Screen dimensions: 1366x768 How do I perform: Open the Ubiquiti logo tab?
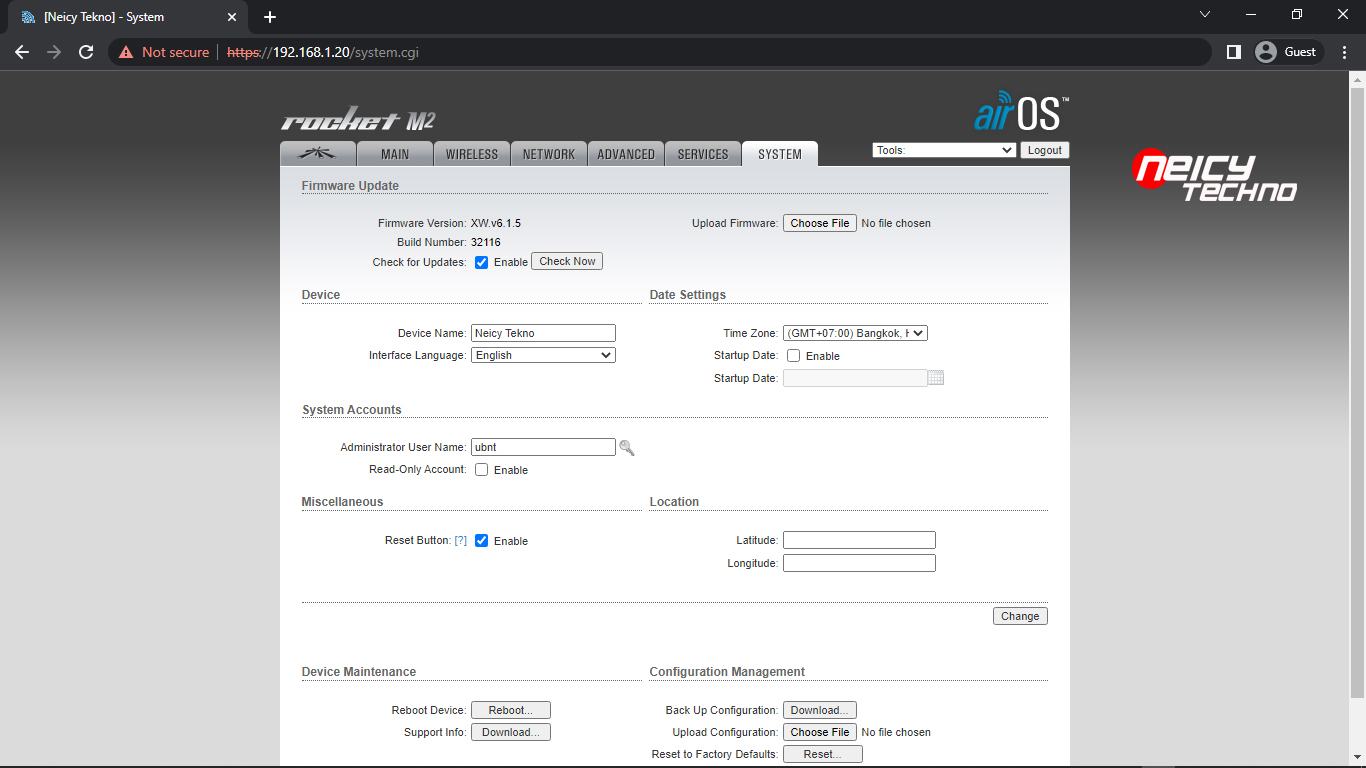pos(318,153)
